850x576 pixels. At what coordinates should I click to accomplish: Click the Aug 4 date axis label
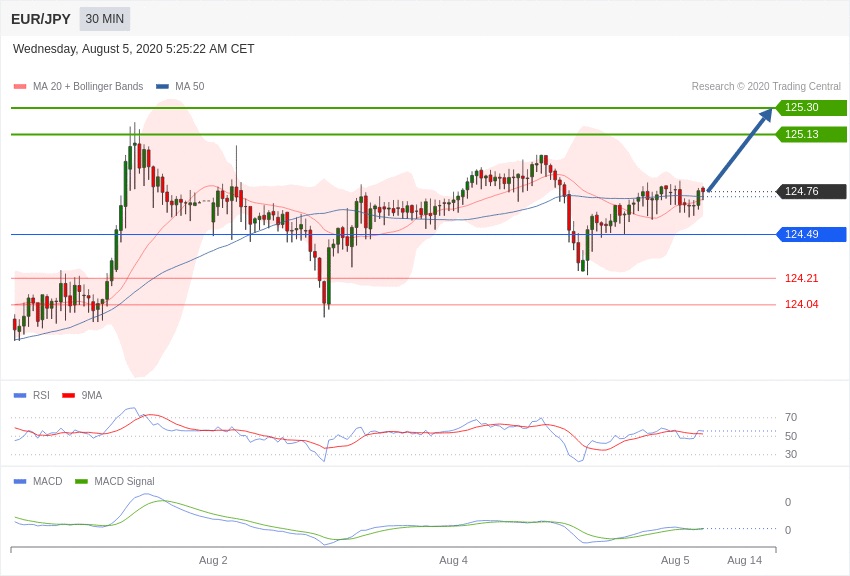point(453,560)
